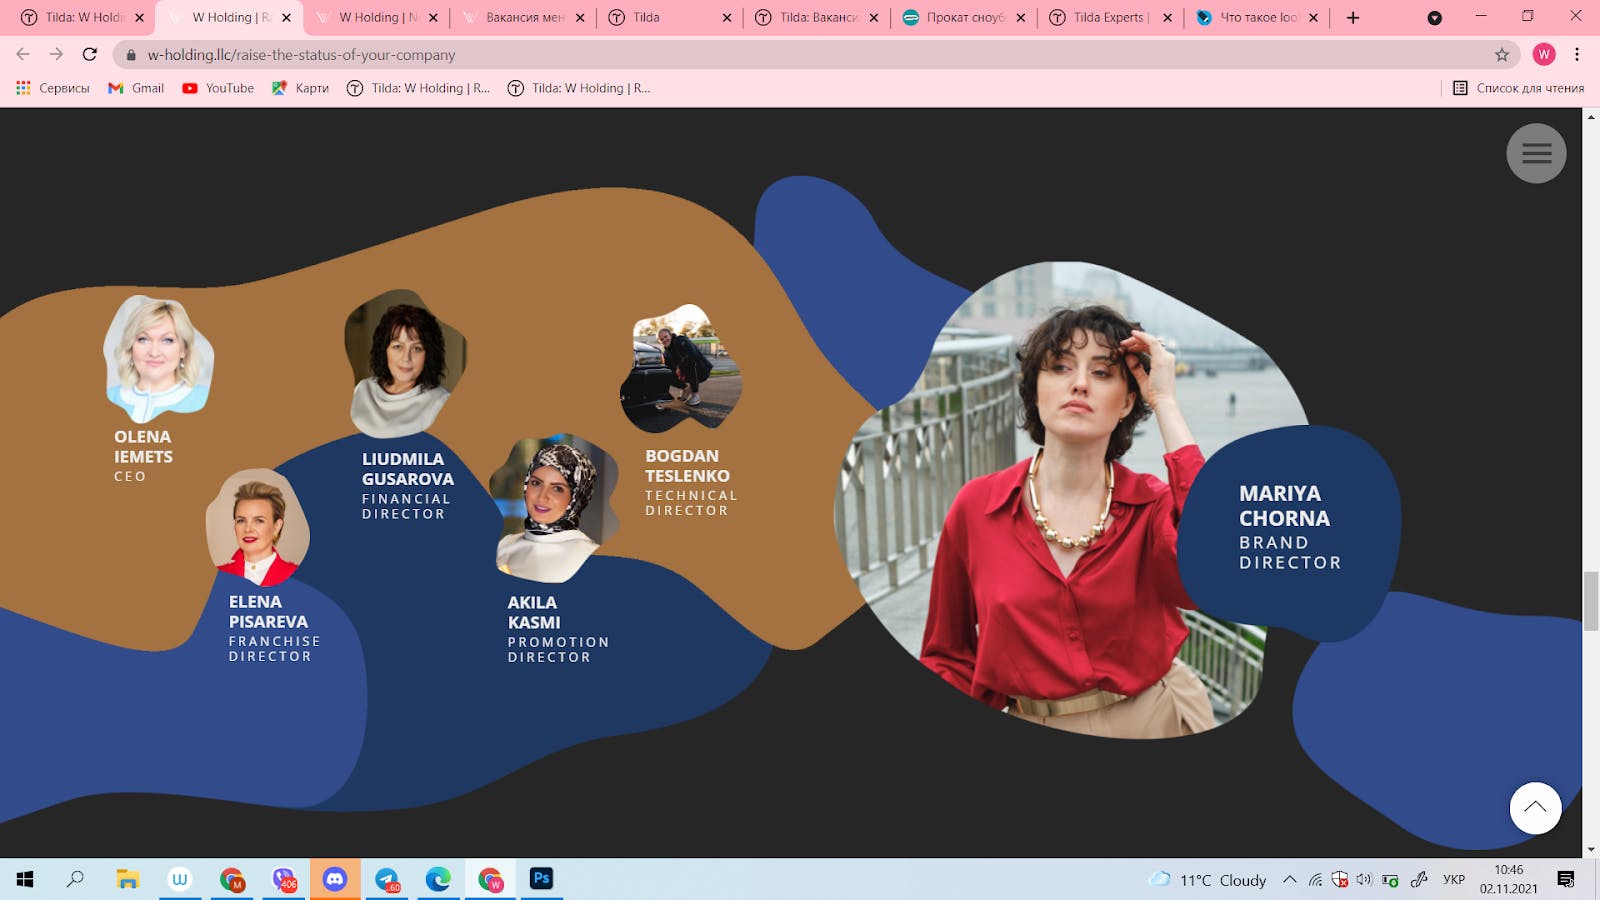Open the Gmail bookmark

click(136, 88)
